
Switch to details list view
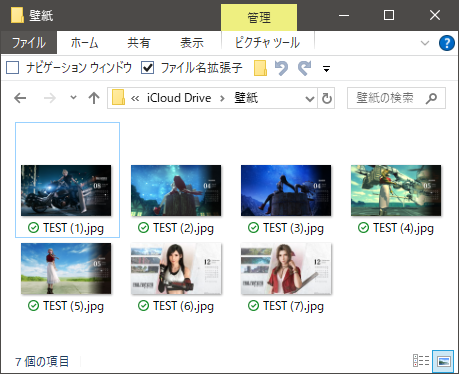click(421, 361)
